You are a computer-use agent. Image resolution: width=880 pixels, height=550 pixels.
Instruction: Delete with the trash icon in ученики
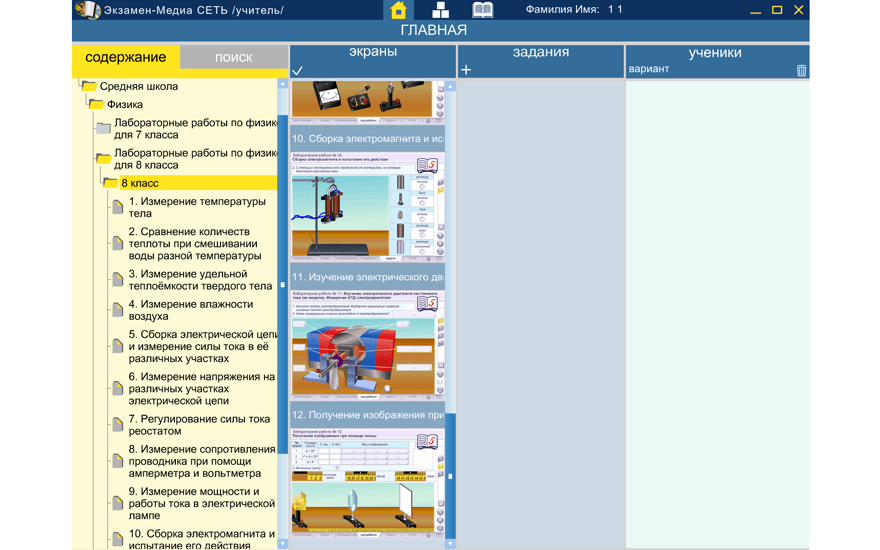(801, 70)
